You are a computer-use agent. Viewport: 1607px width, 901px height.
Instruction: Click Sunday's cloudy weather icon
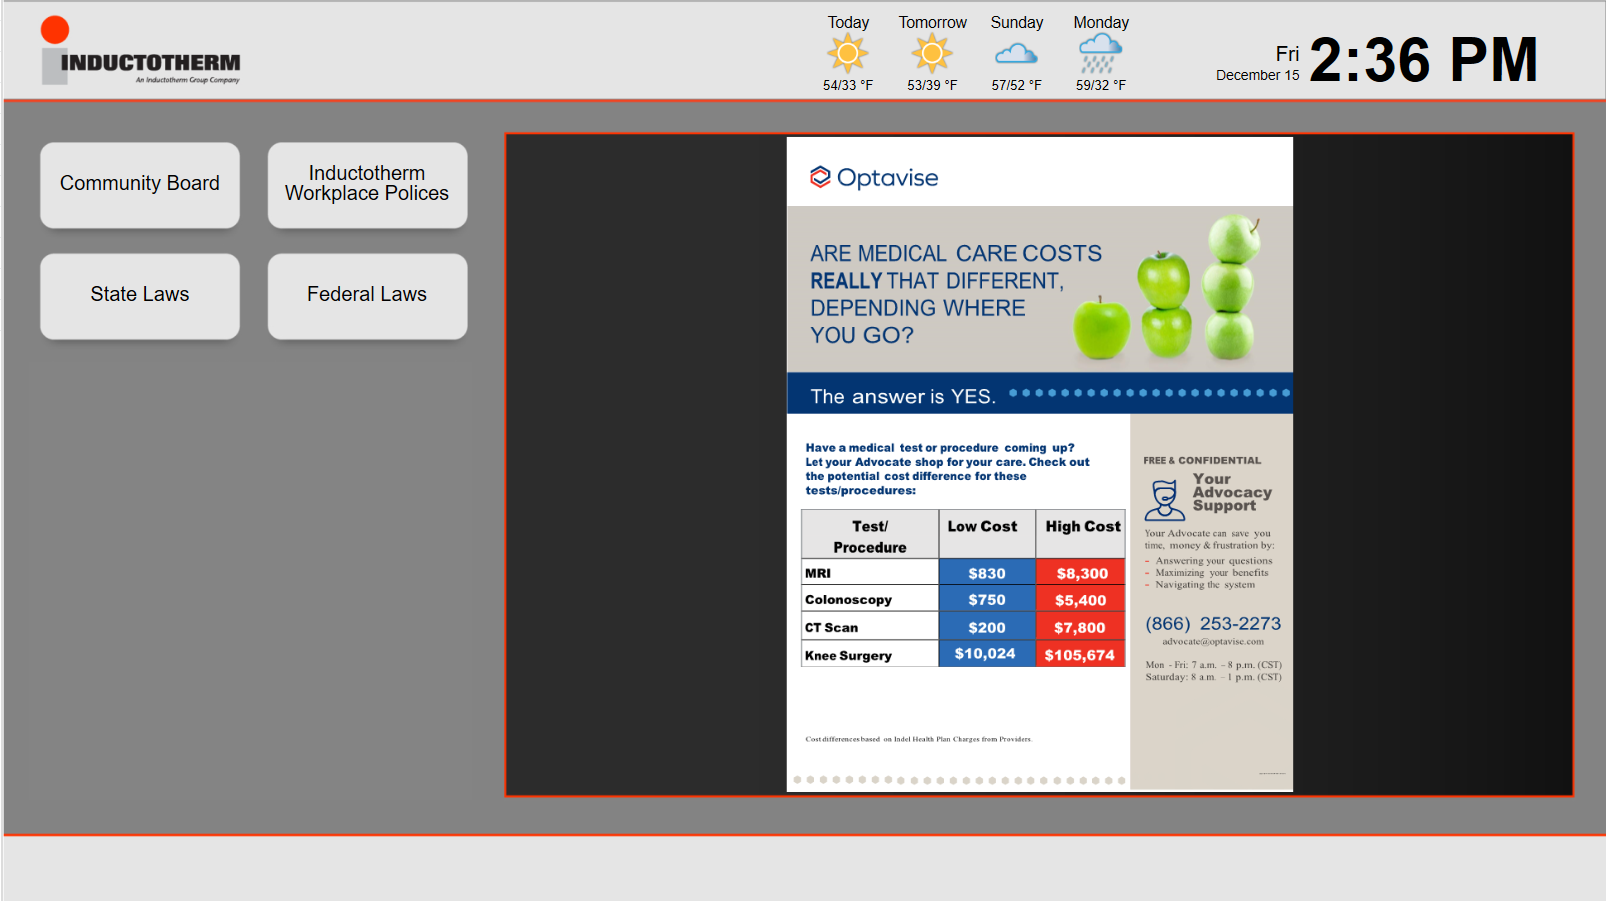(x=1016, y=54)
